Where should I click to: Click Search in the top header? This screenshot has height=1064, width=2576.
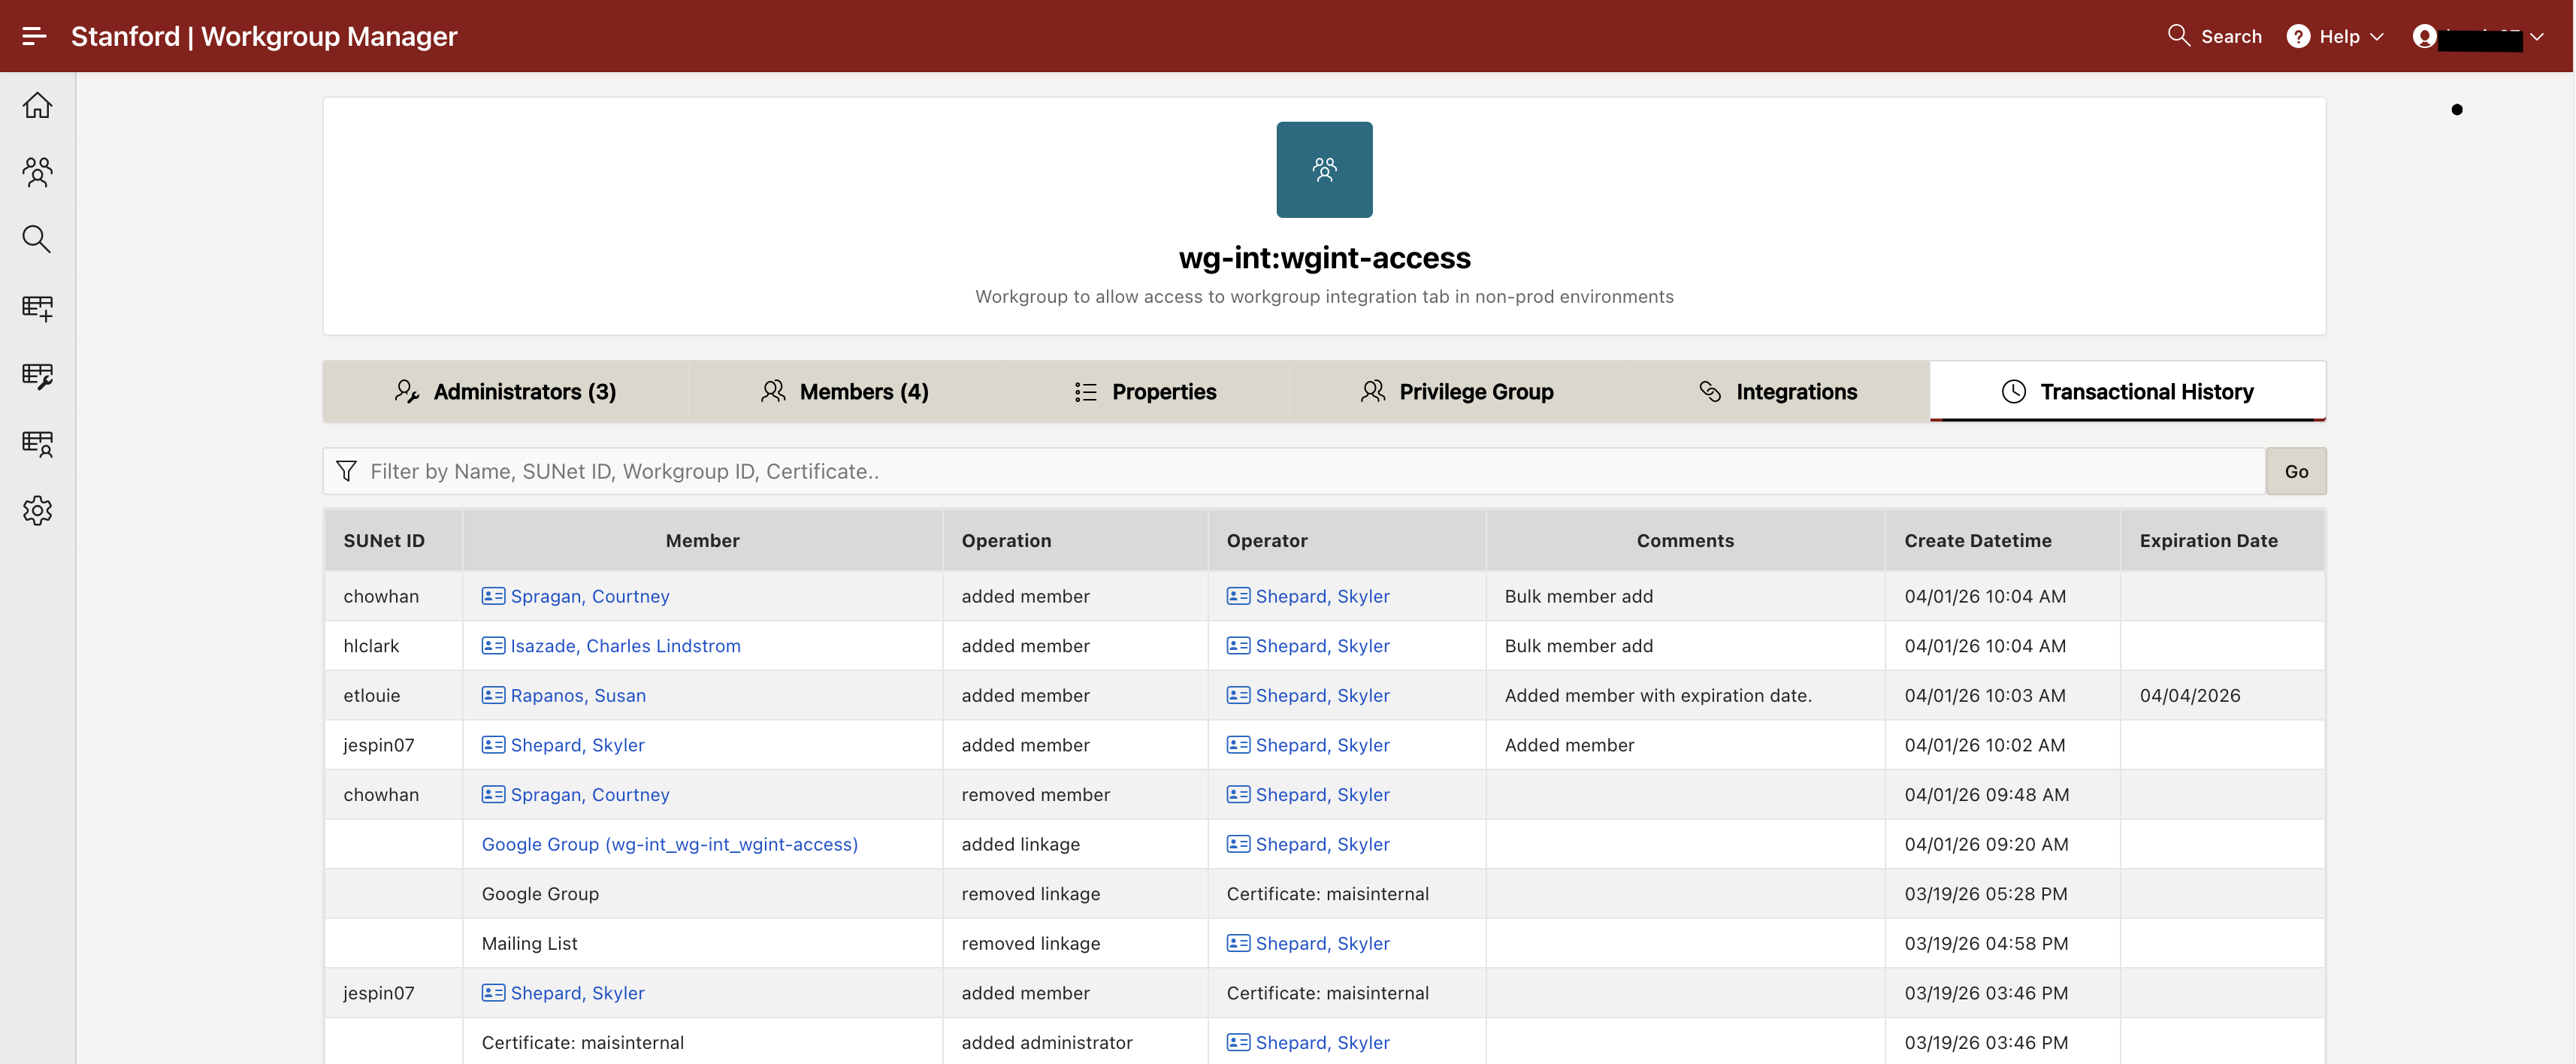point(2214,36)
